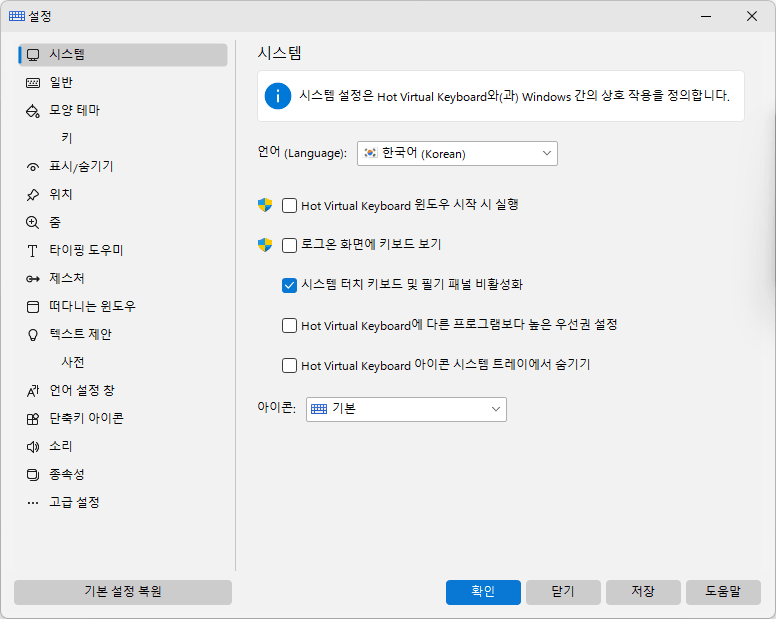Click the shortcut icon beside 단축키 아이콘

pyautogui.click(x=33, y=419)
